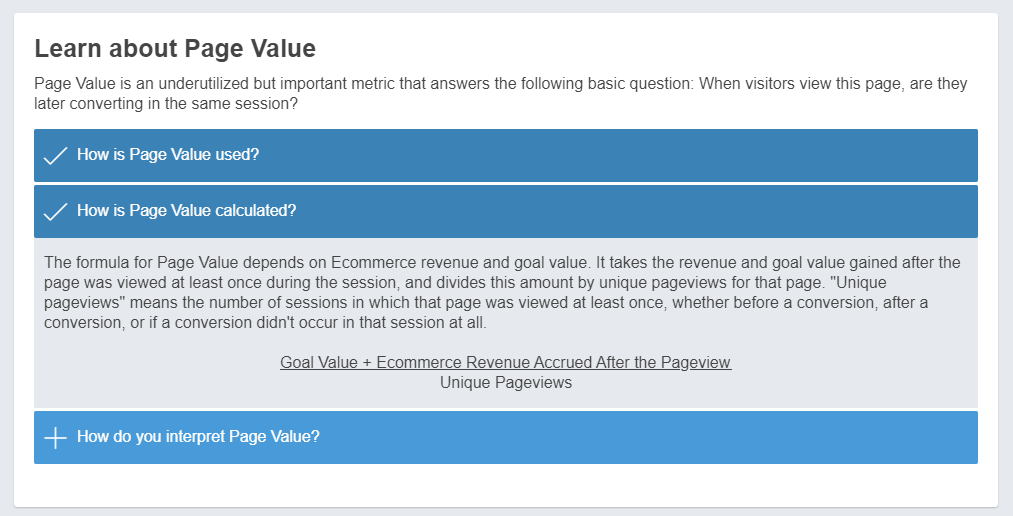Screen dimensions: 1013x516
Task: Collapse the "How is Page Value calculated?" section
Action: point(506,211)
